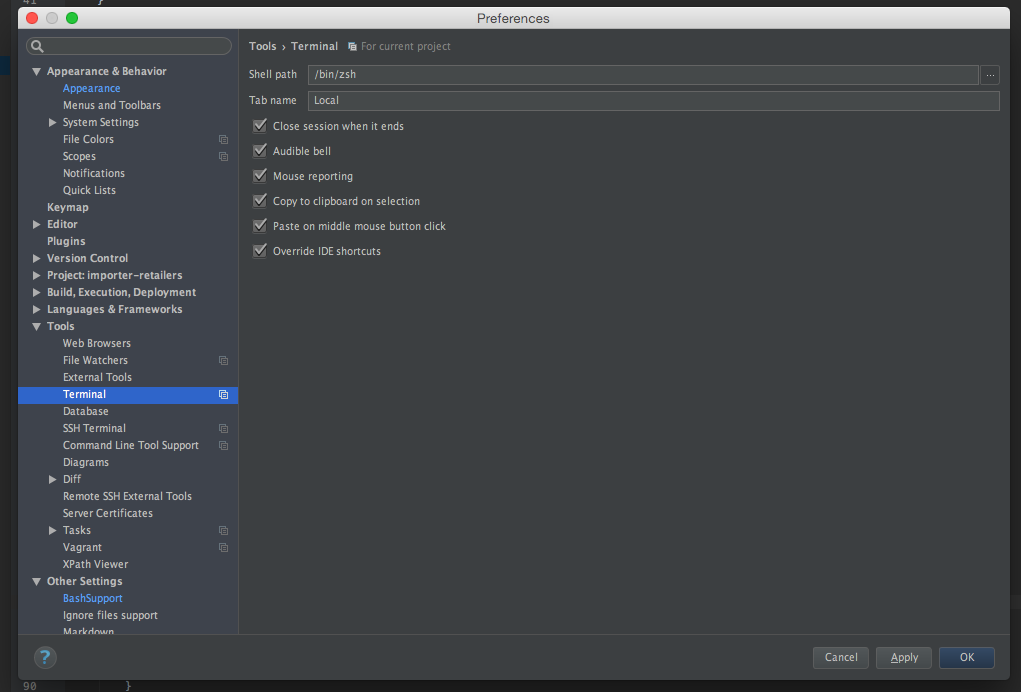This screenshot has height=692, width=1021.
Task: Open BashSupport settings
Action: tap(92, 598)
